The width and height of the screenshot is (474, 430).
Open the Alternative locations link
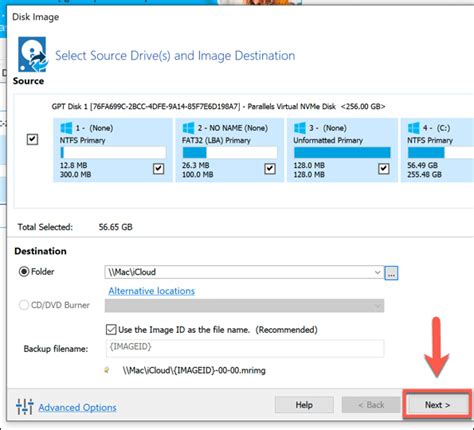click(152, 291)
